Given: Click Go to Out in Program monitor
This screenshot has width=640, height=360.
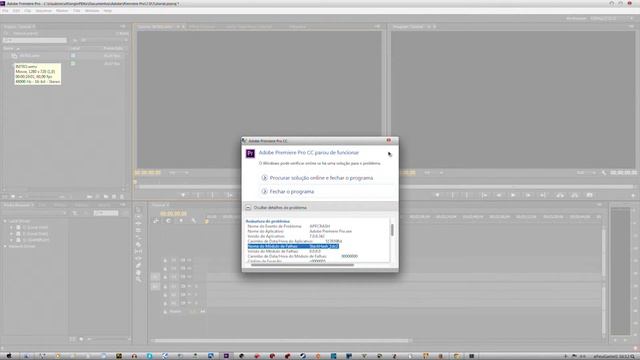Looking at the screenshot, I should 543,196.
